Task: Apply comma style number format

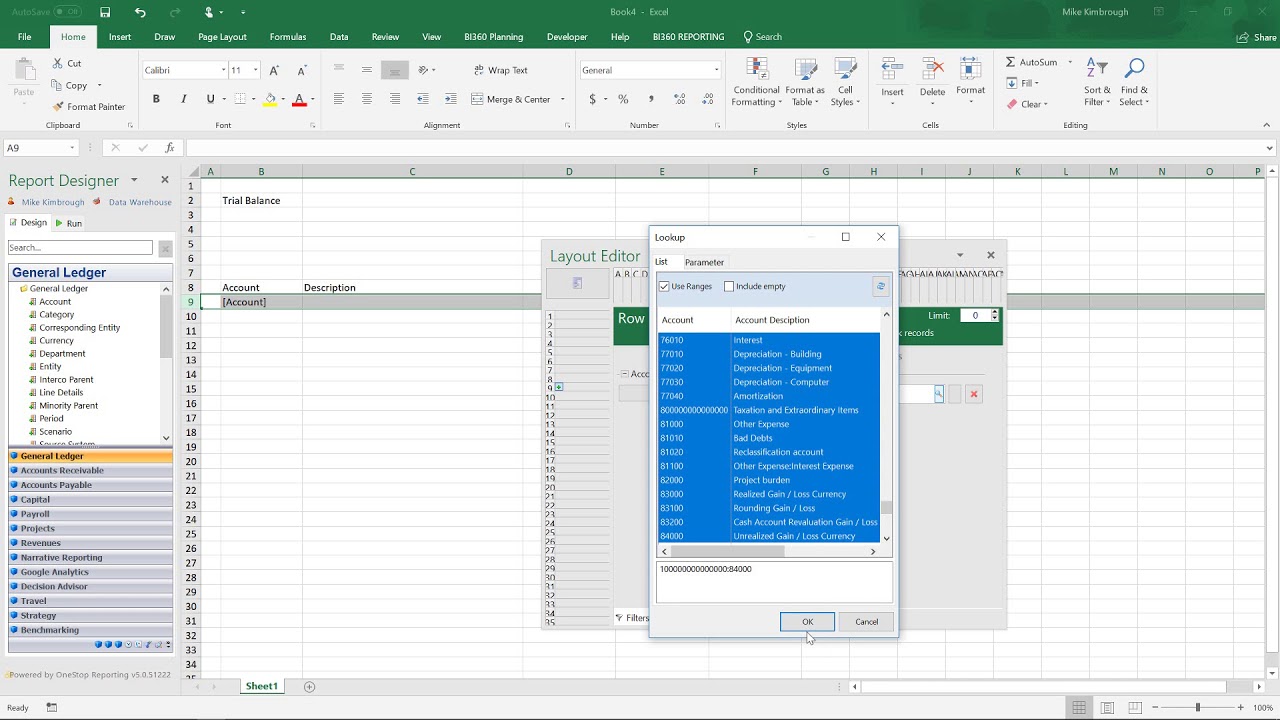Action: (x=651, y=99)
